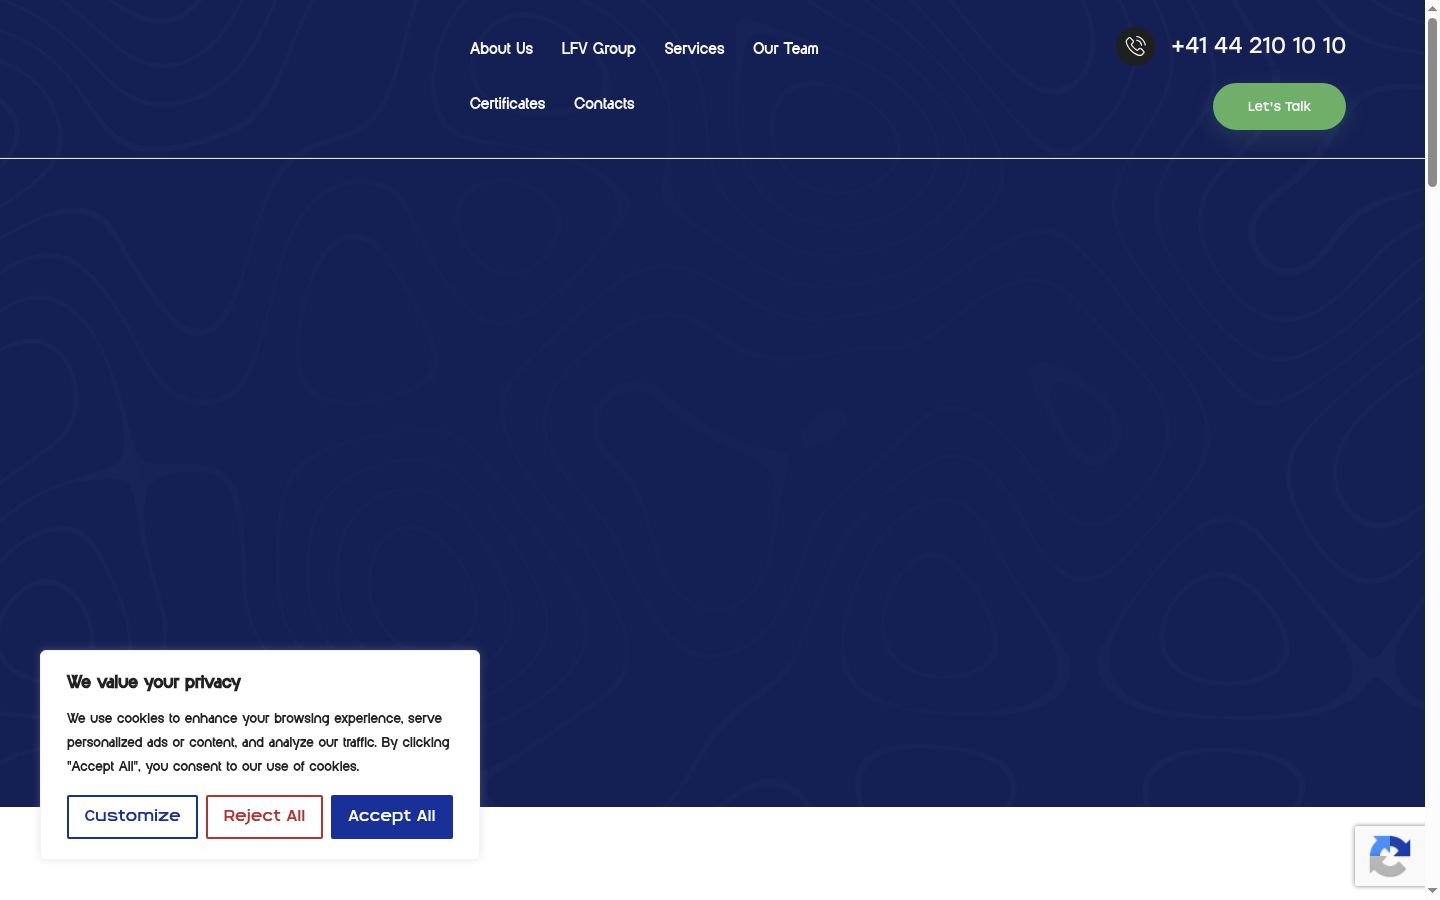Screen dimensions: 1440x900
Task: Click the scrollbar down arrow
Action: 1432,891
